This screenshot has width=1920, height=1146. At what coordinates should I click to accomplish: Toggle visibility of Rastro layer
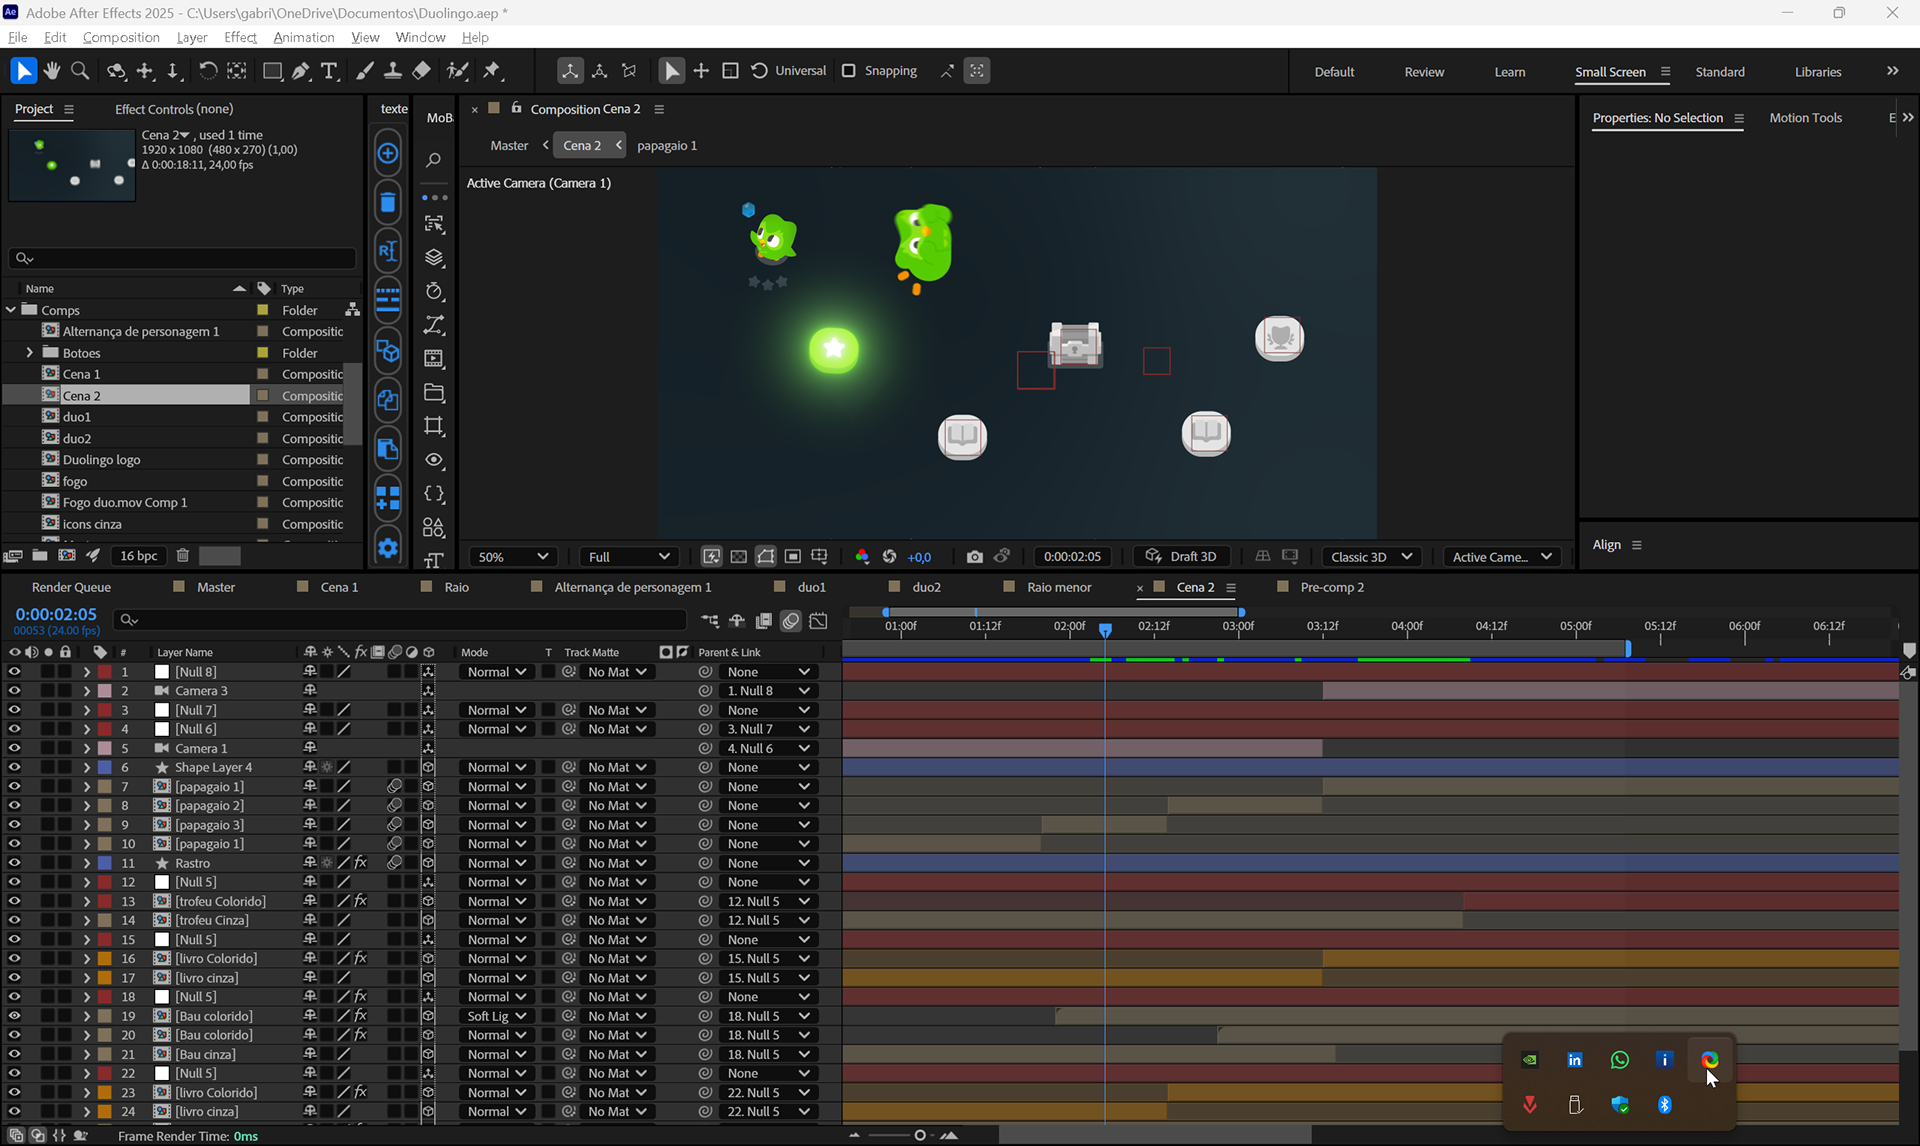[x=14, y=863]
